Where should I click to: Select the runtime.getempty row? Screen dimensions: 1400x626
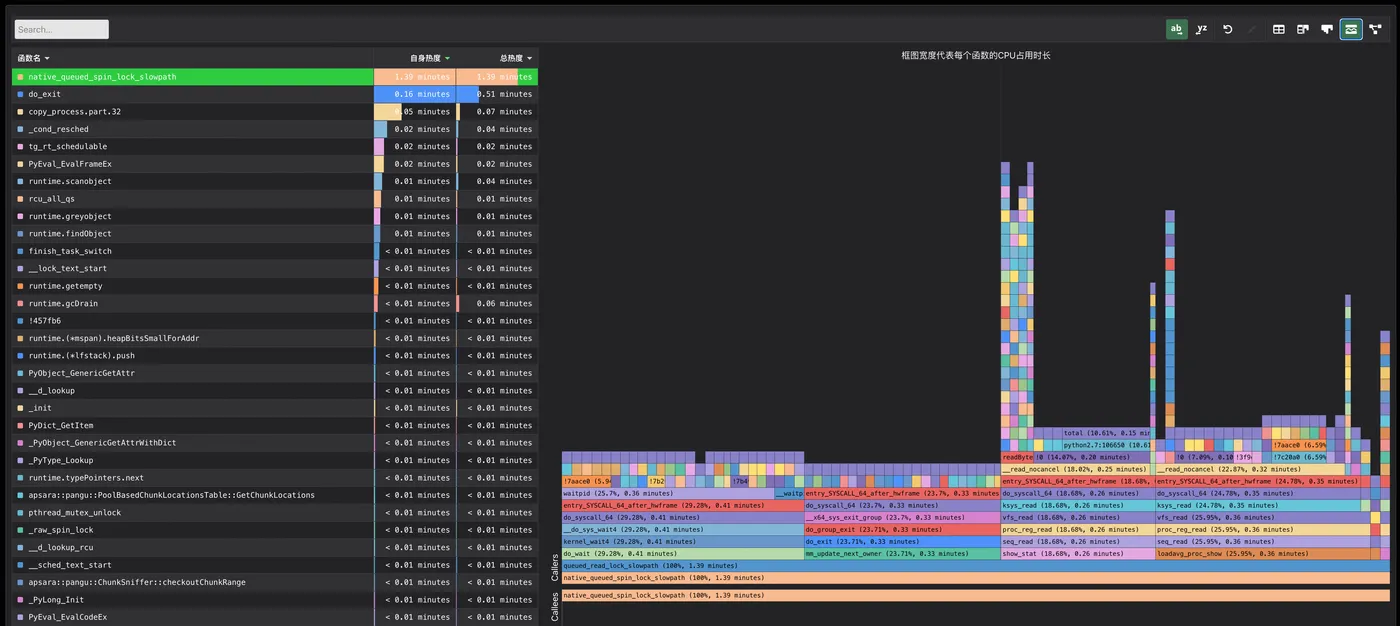275,286
